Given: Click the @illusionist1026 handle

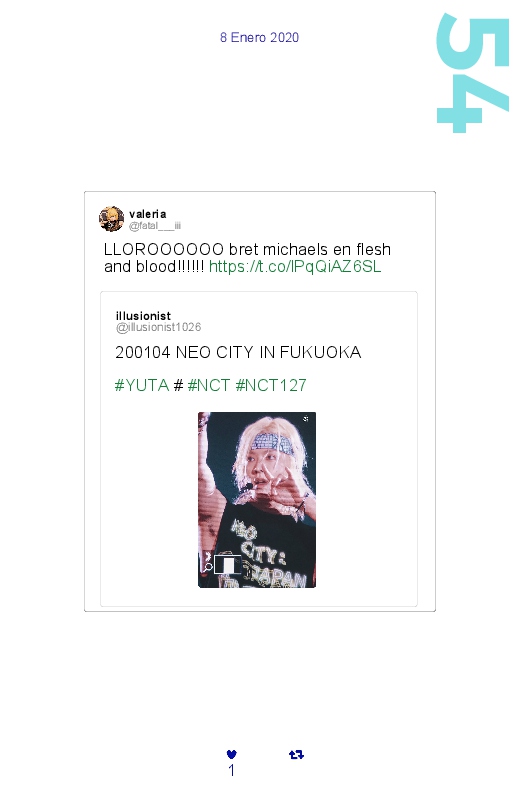Looking at the screenshot, I should 158,327.
